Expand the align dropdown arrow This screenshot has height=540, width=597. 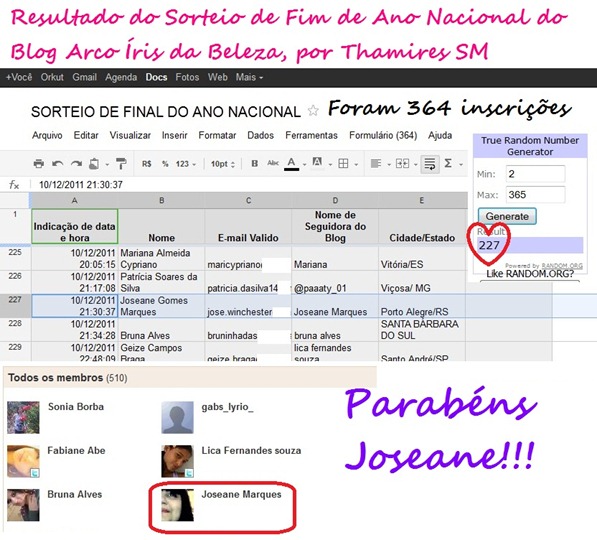point(389,165)
